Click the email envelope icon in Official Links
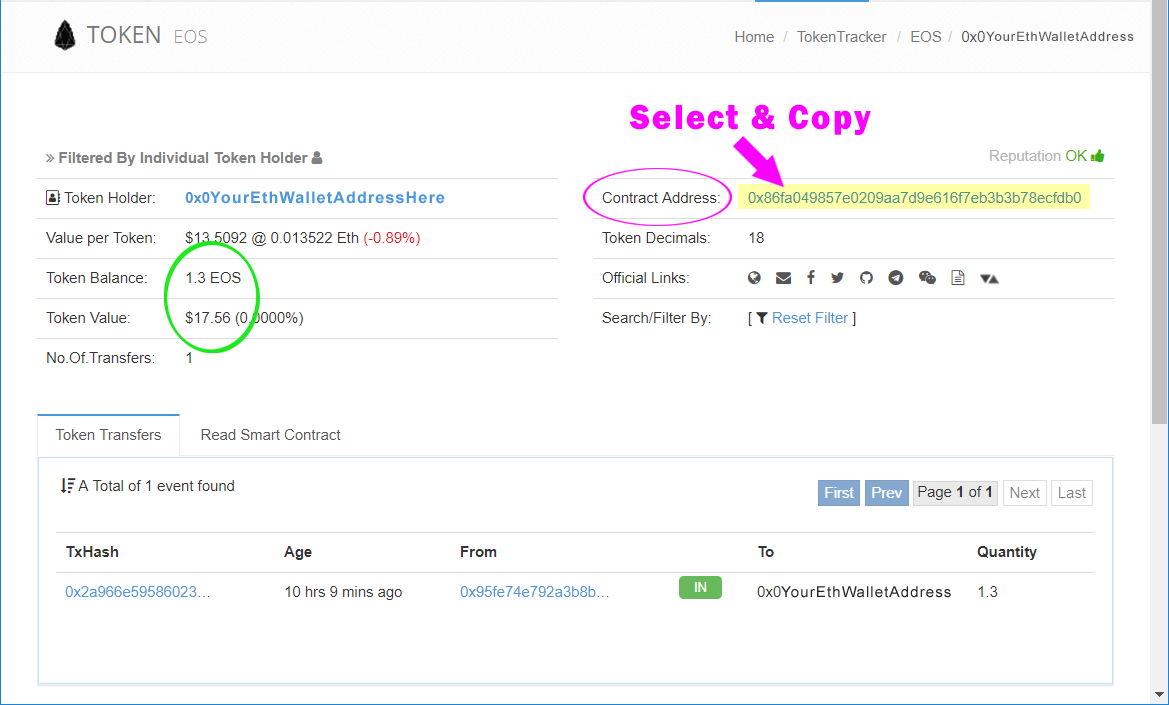 click(x=783, y=278)
